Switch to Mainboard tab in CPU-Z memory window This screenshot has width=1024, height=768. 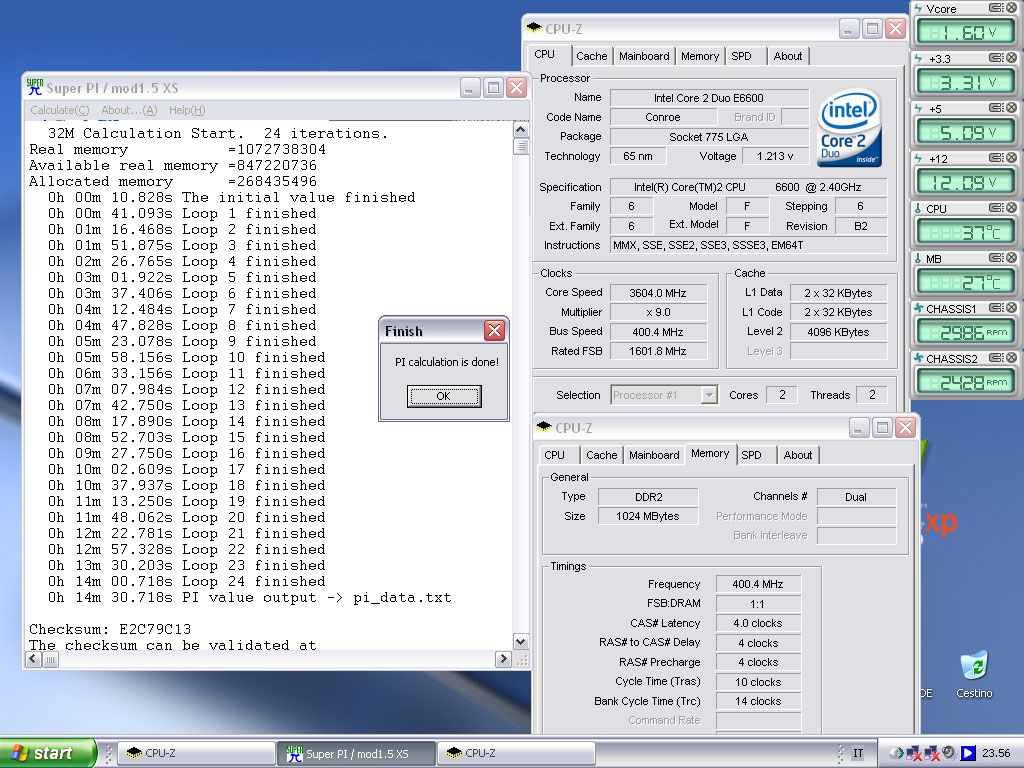coord(654,455)
